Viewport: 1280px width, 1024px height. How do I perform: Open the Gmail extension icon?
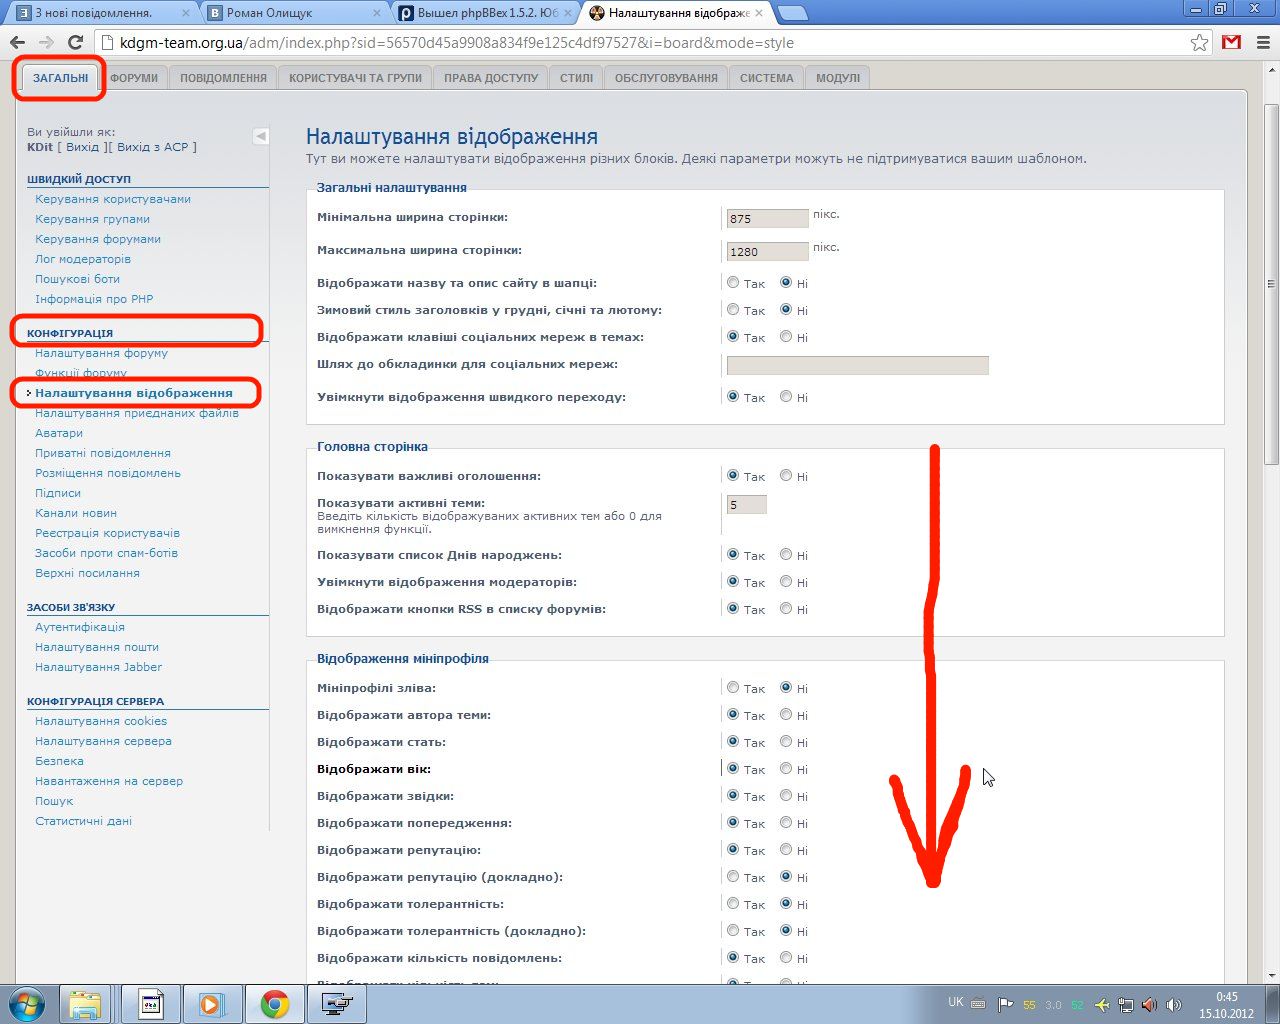1232,43
